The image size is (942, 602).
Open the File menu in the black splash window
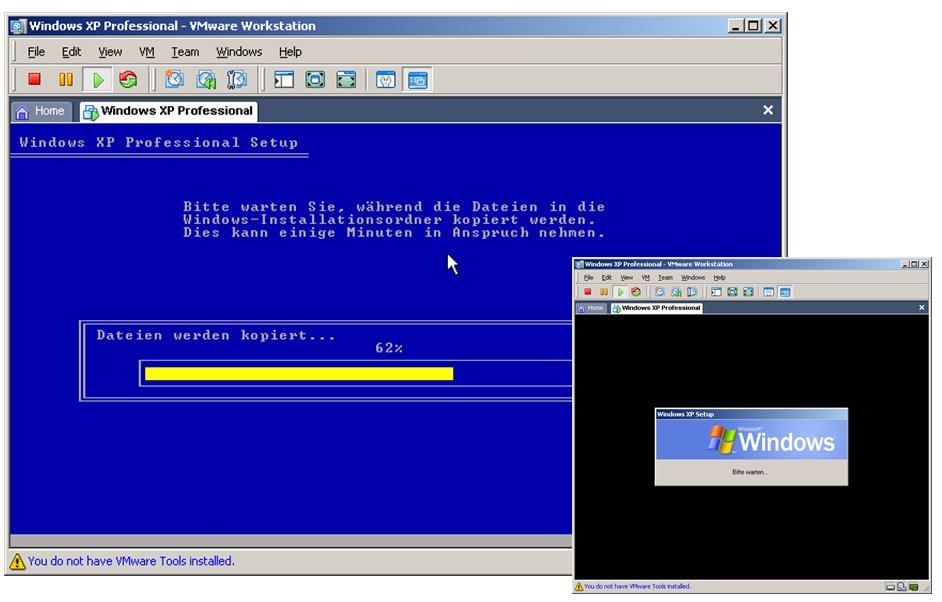pyautogui.click(x=589, y=278)
